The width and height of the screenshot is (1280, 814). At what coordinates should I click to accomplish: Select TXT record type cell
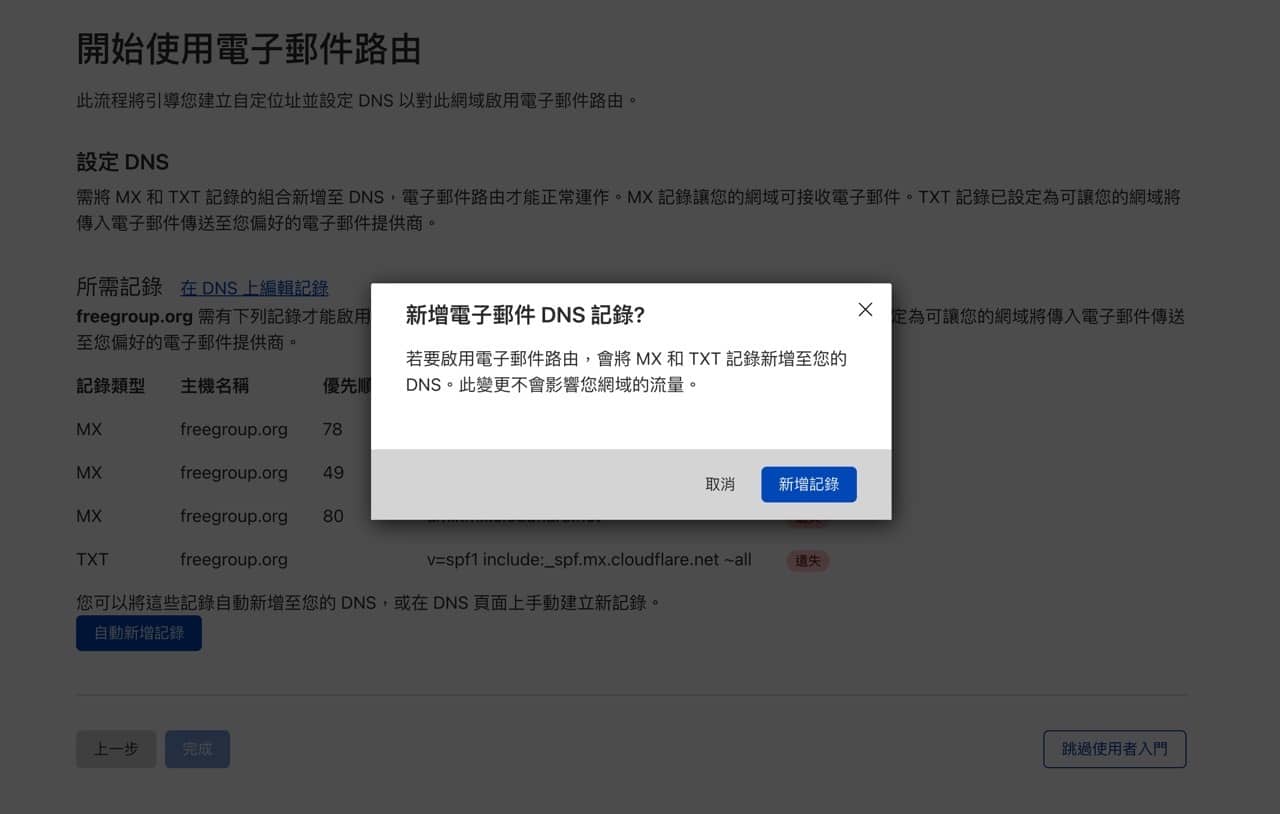point(92,560)
